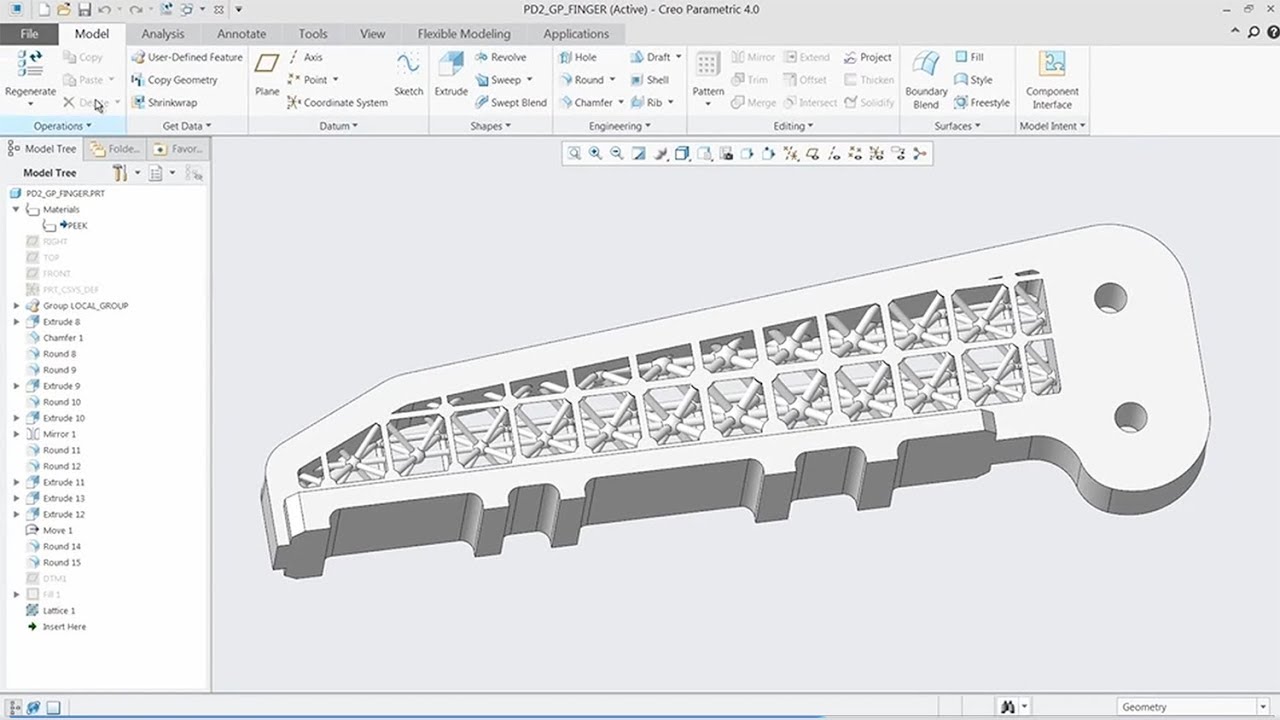Create a datum Plane
This screenshot has width=1280, height=720.
click(x=267, y=75)
